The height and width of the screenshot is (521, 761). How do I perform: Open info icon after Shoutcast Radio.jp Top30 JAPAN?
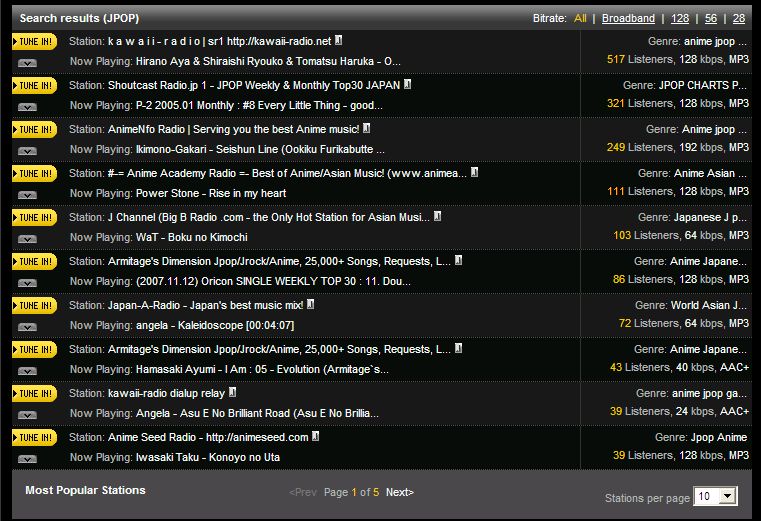[x=408, y=84]
